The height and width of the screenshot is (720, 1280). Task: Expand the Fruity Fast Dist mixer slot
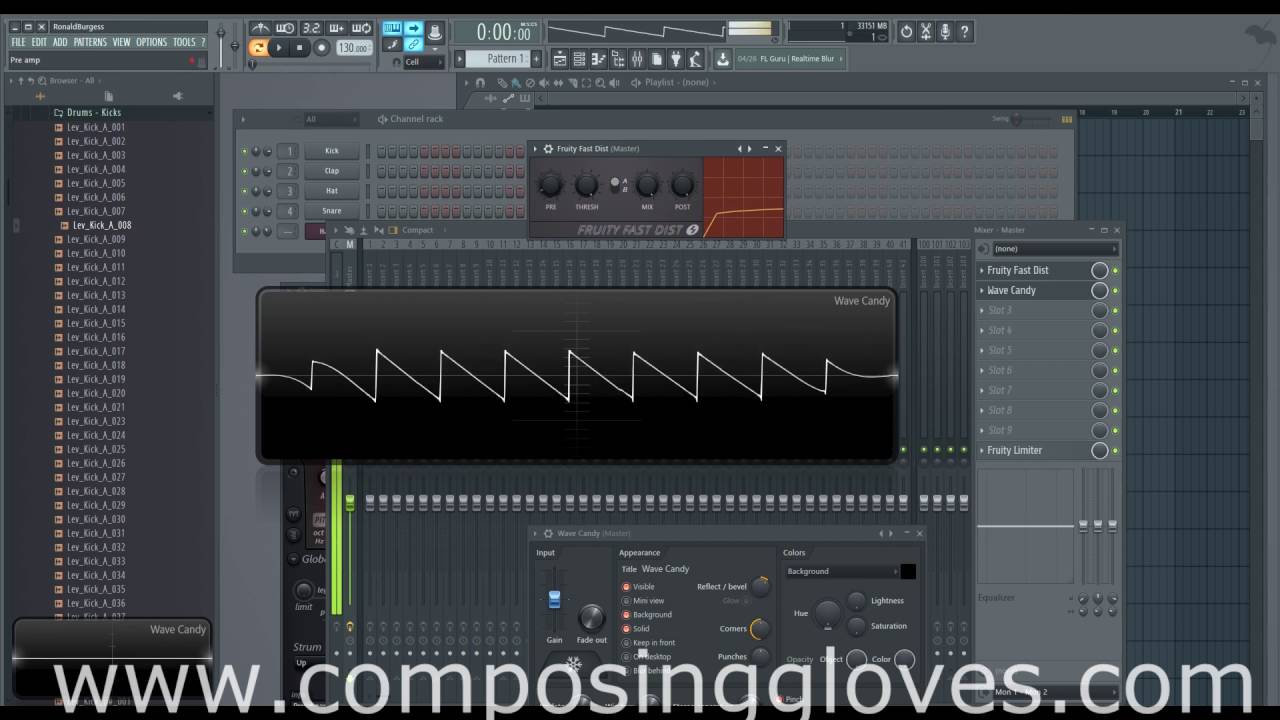(982, 270)
